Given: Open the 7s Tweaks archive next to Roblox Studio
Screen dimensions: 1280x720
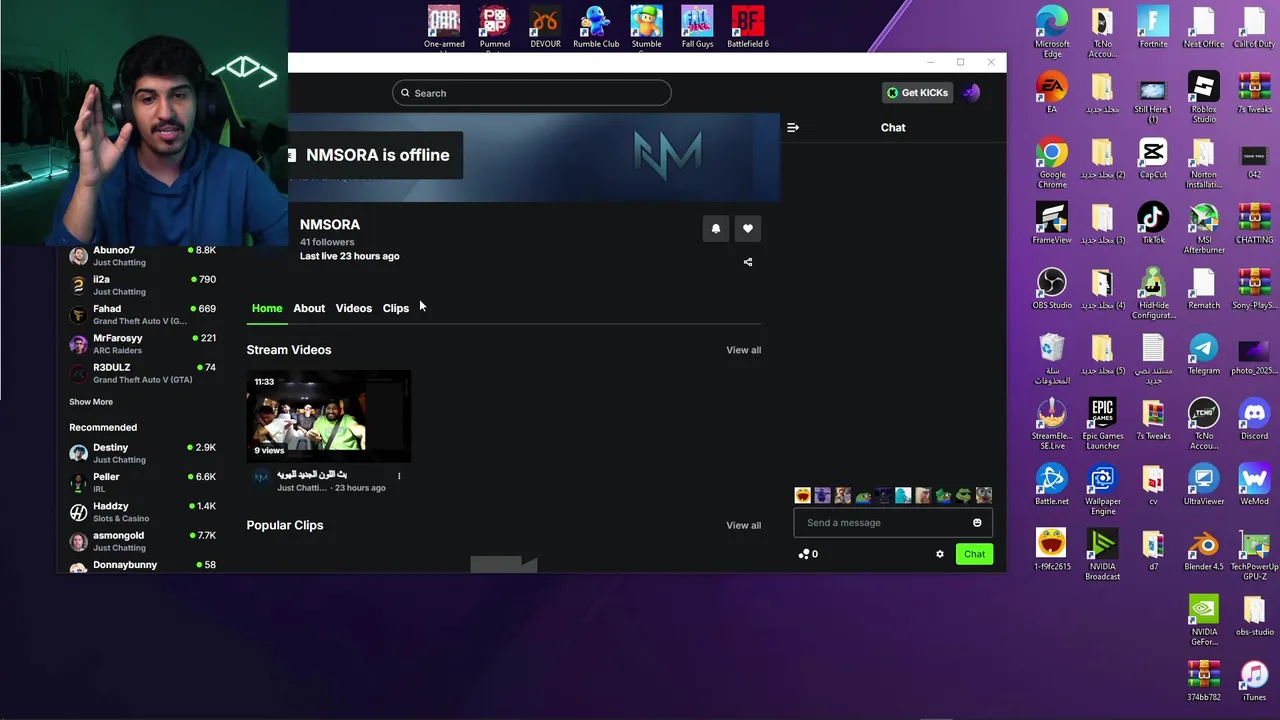Looking at the screenshot, I should pyautogui.click(x=1254, y=93).
